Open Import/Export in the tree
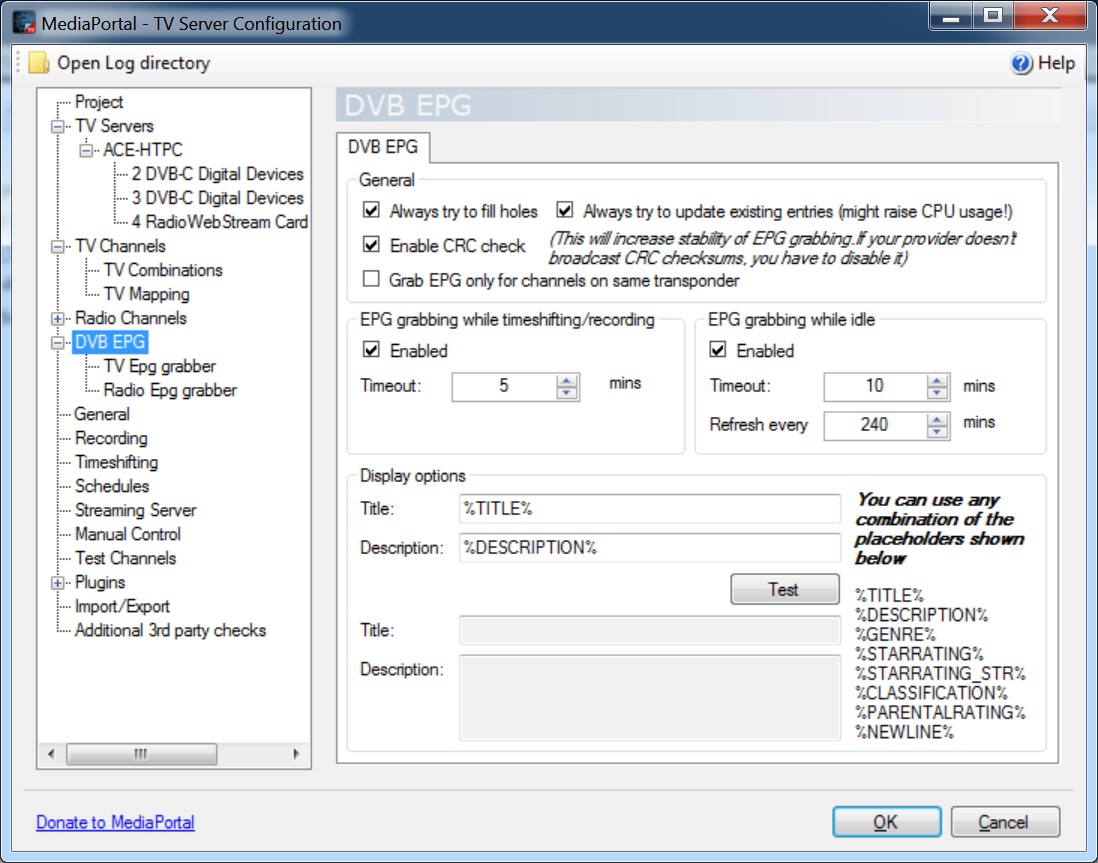The image size is (1098, 863). (x=123, y=607)
